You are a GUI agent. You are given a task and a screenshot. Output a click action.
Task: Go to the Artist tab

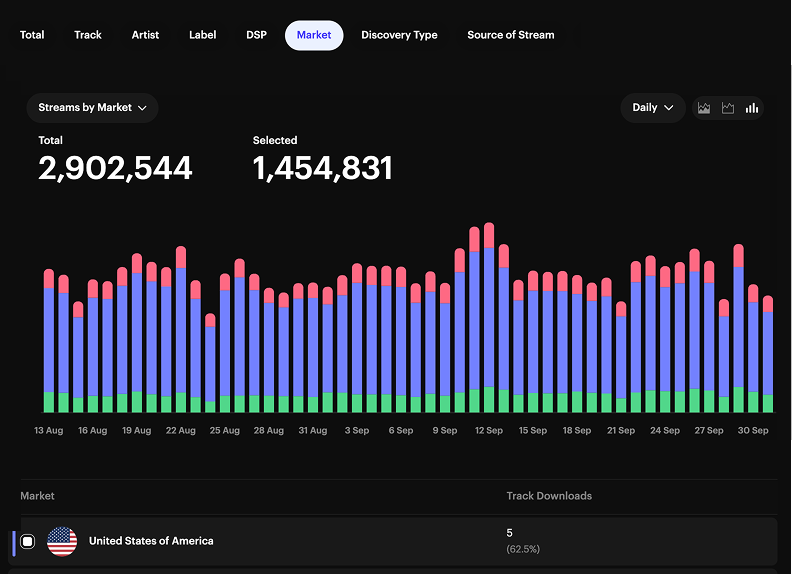pyautogui.click(x=145, y=35)
